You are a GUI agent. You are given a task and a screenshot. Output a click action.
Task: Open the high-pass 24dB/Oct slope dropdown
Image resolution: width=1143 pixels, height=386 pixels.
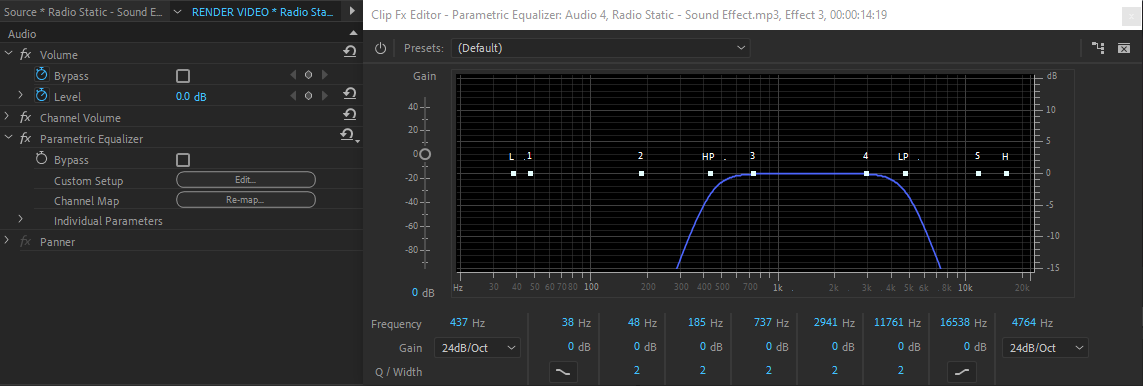(477, 348)
